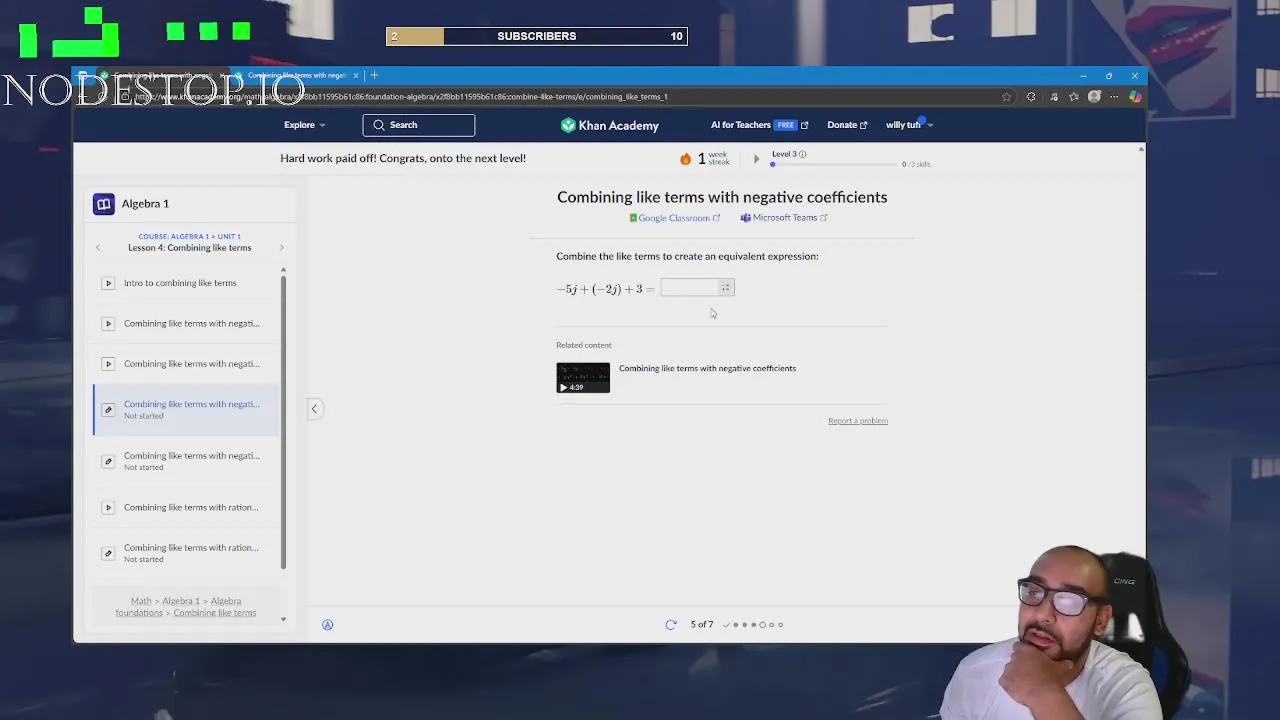Click the accessibility icon in the bottom bar
1280x720 pixels.
(327, 625)
